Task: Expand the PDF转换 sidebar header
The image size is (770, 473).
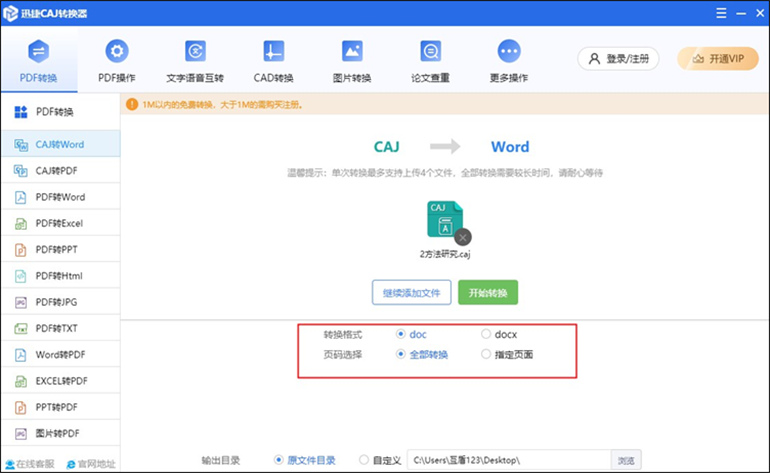Action: [x=60, y=112]
